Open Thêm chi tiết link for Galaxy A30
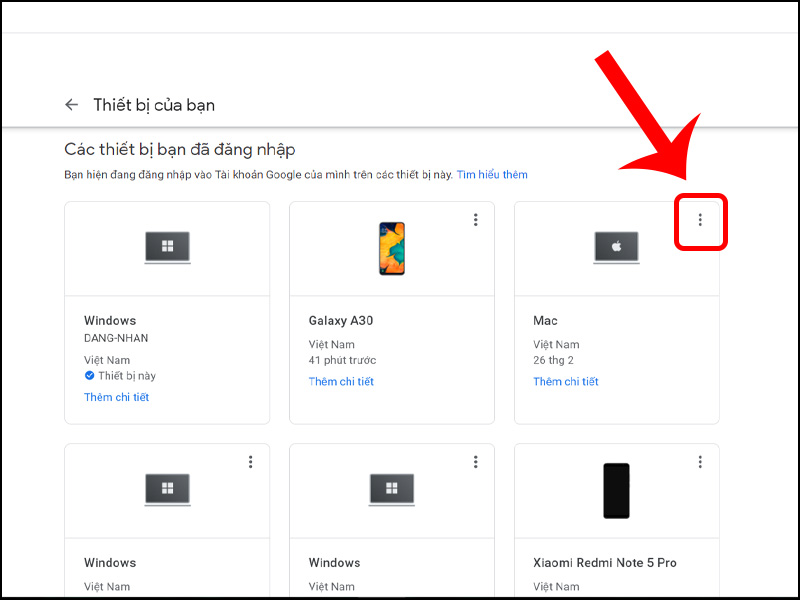The image size is (800, 600). tap(341, 381)
